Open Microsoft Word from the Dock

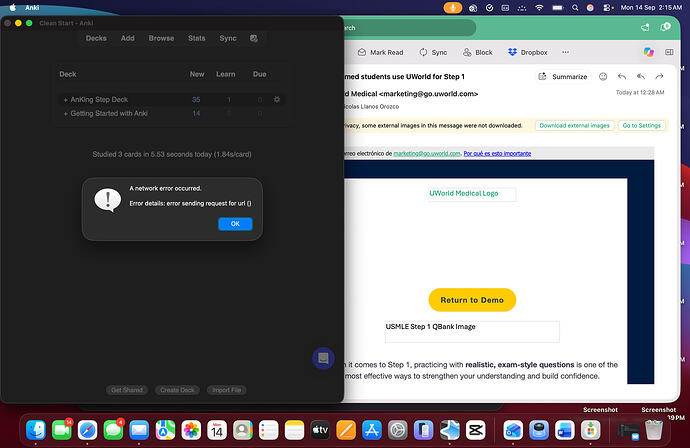[565, 430]
